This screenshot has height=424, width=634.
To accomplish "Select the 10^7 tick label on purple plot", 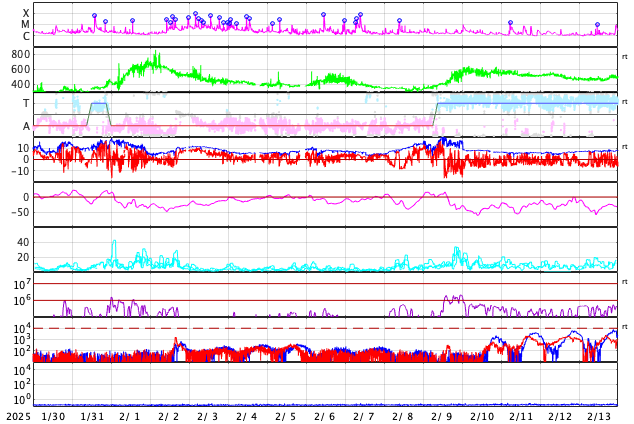I will tap(20, 284).
